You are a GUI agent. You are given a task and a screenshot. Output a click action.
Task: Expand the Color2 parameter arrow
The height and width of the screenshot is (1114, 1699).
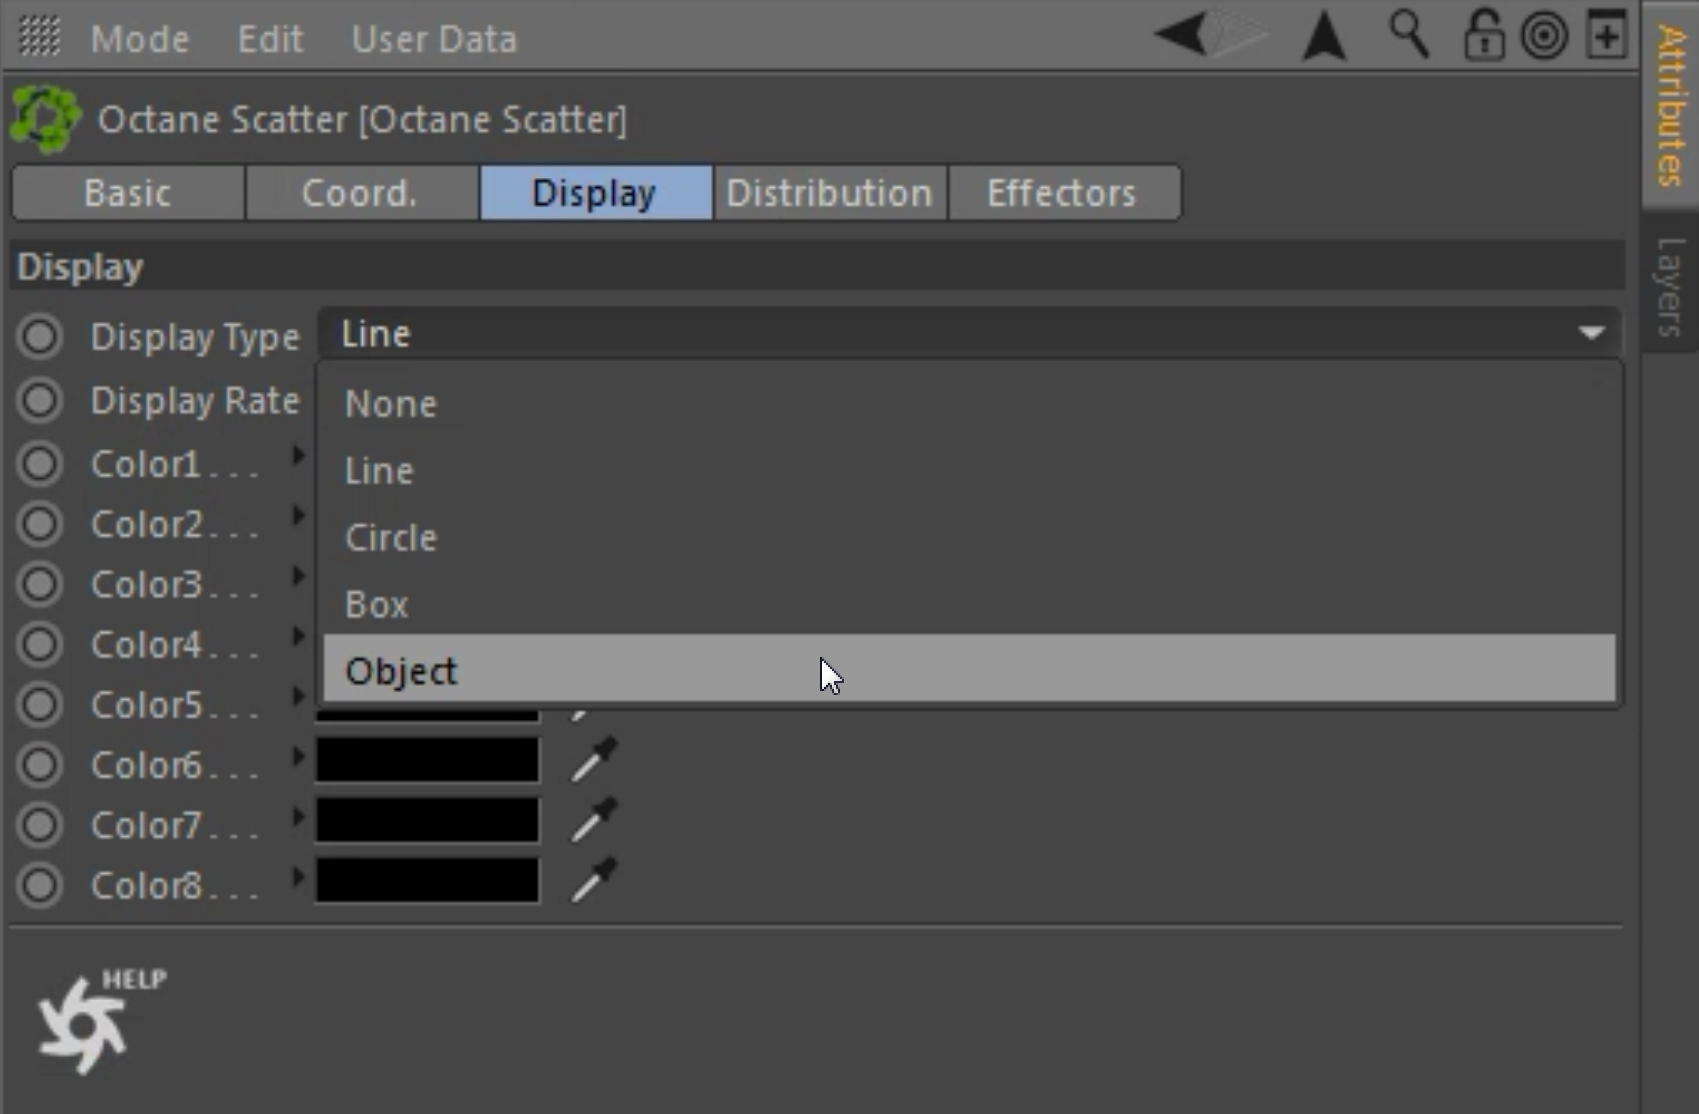pyautogui.click(x=297, y=516)
